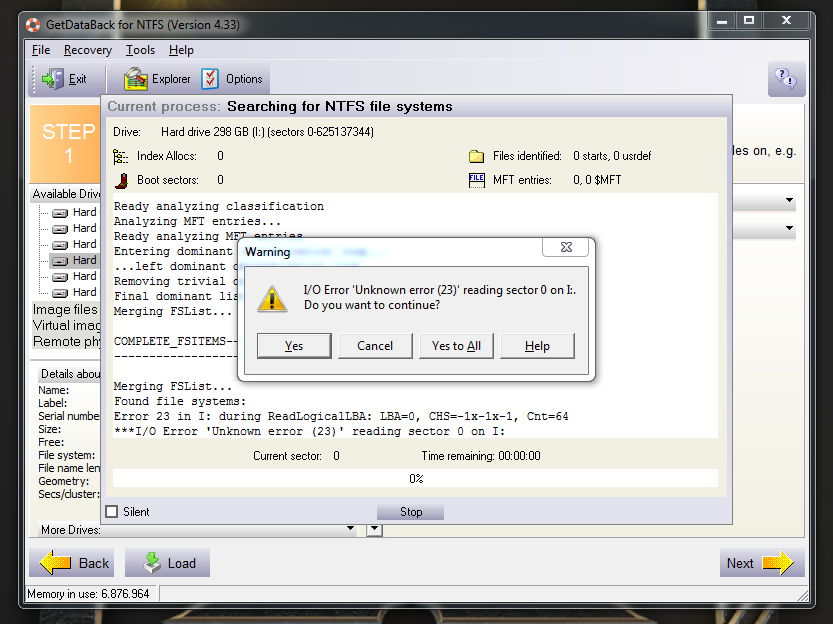Screen dimensions: 833x624
Task: Click the Virtual images entry
Action: point(66,325)
